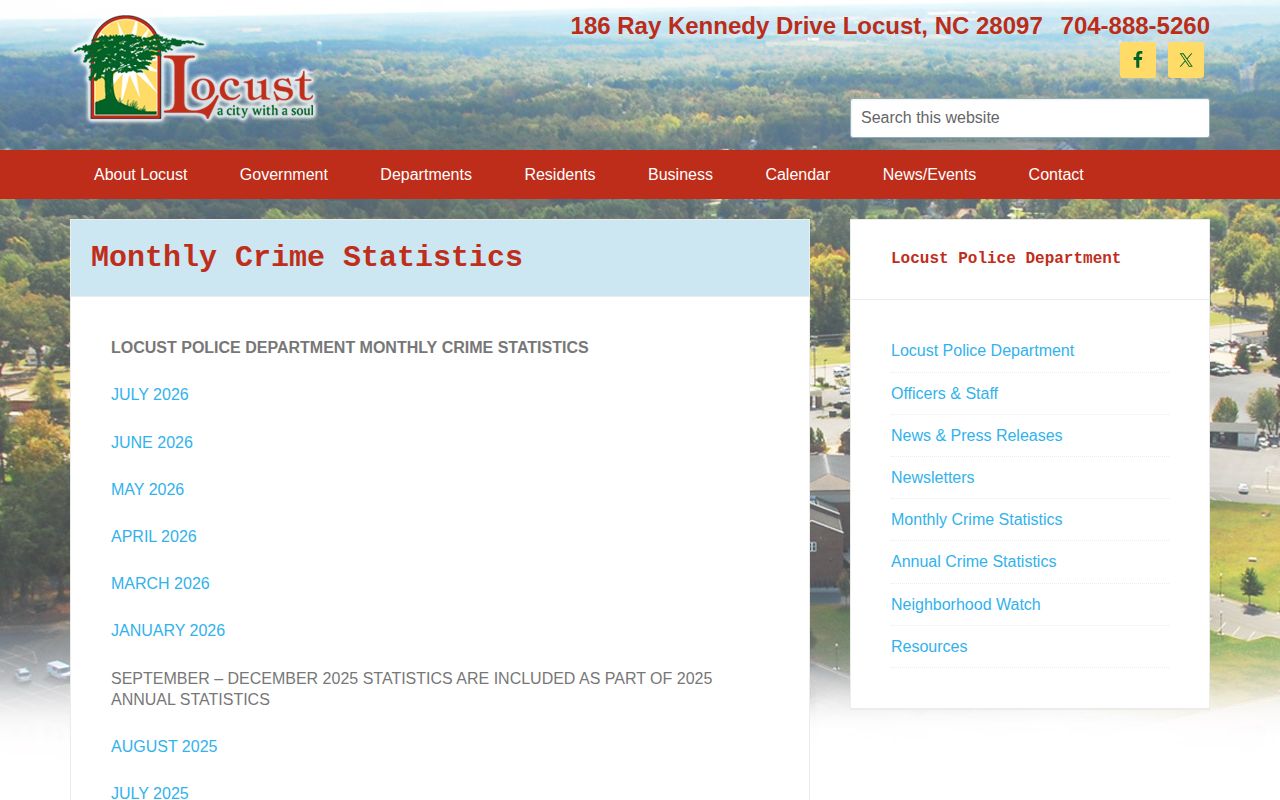Click the Monthly Crime Statistics page heading
Screen dimensions: 1280x800
(x=306, y=257)
